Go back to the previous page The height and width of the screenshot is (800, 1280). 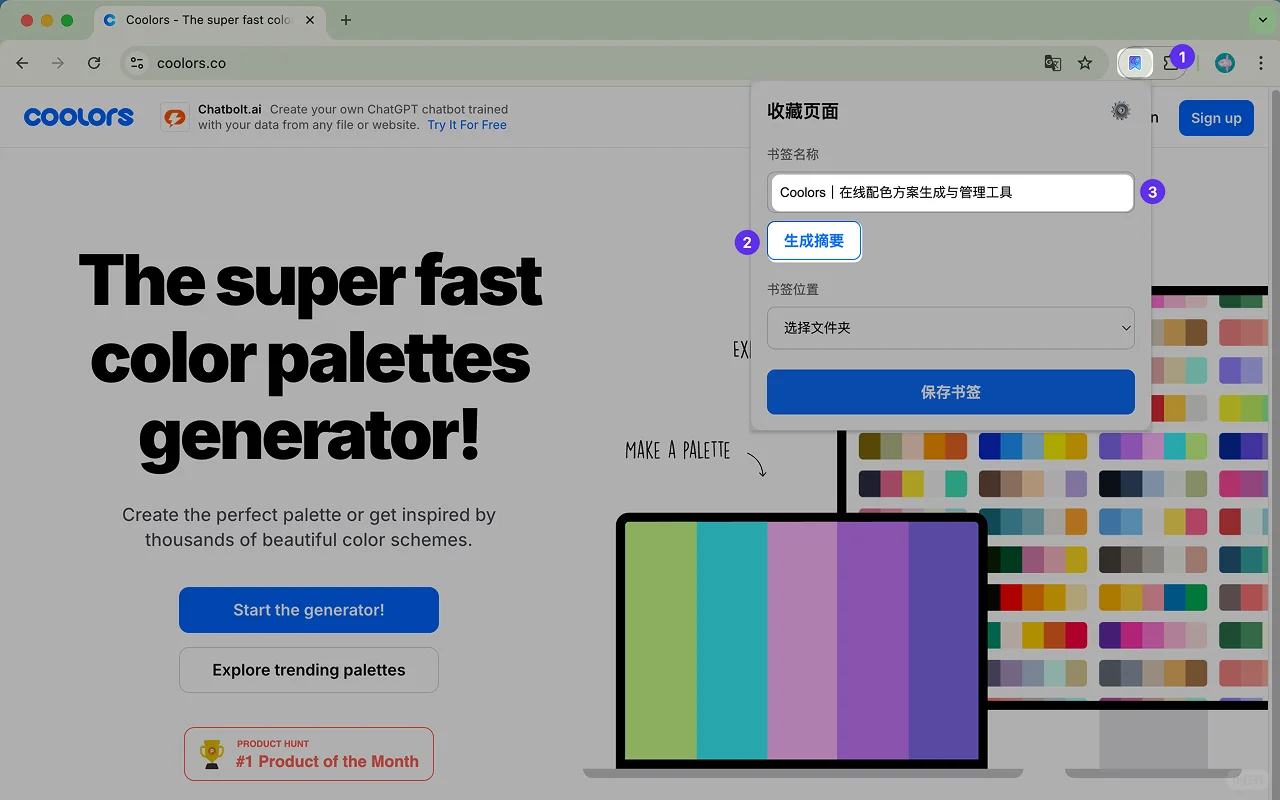pyautogui.click(x=22, y=63)
